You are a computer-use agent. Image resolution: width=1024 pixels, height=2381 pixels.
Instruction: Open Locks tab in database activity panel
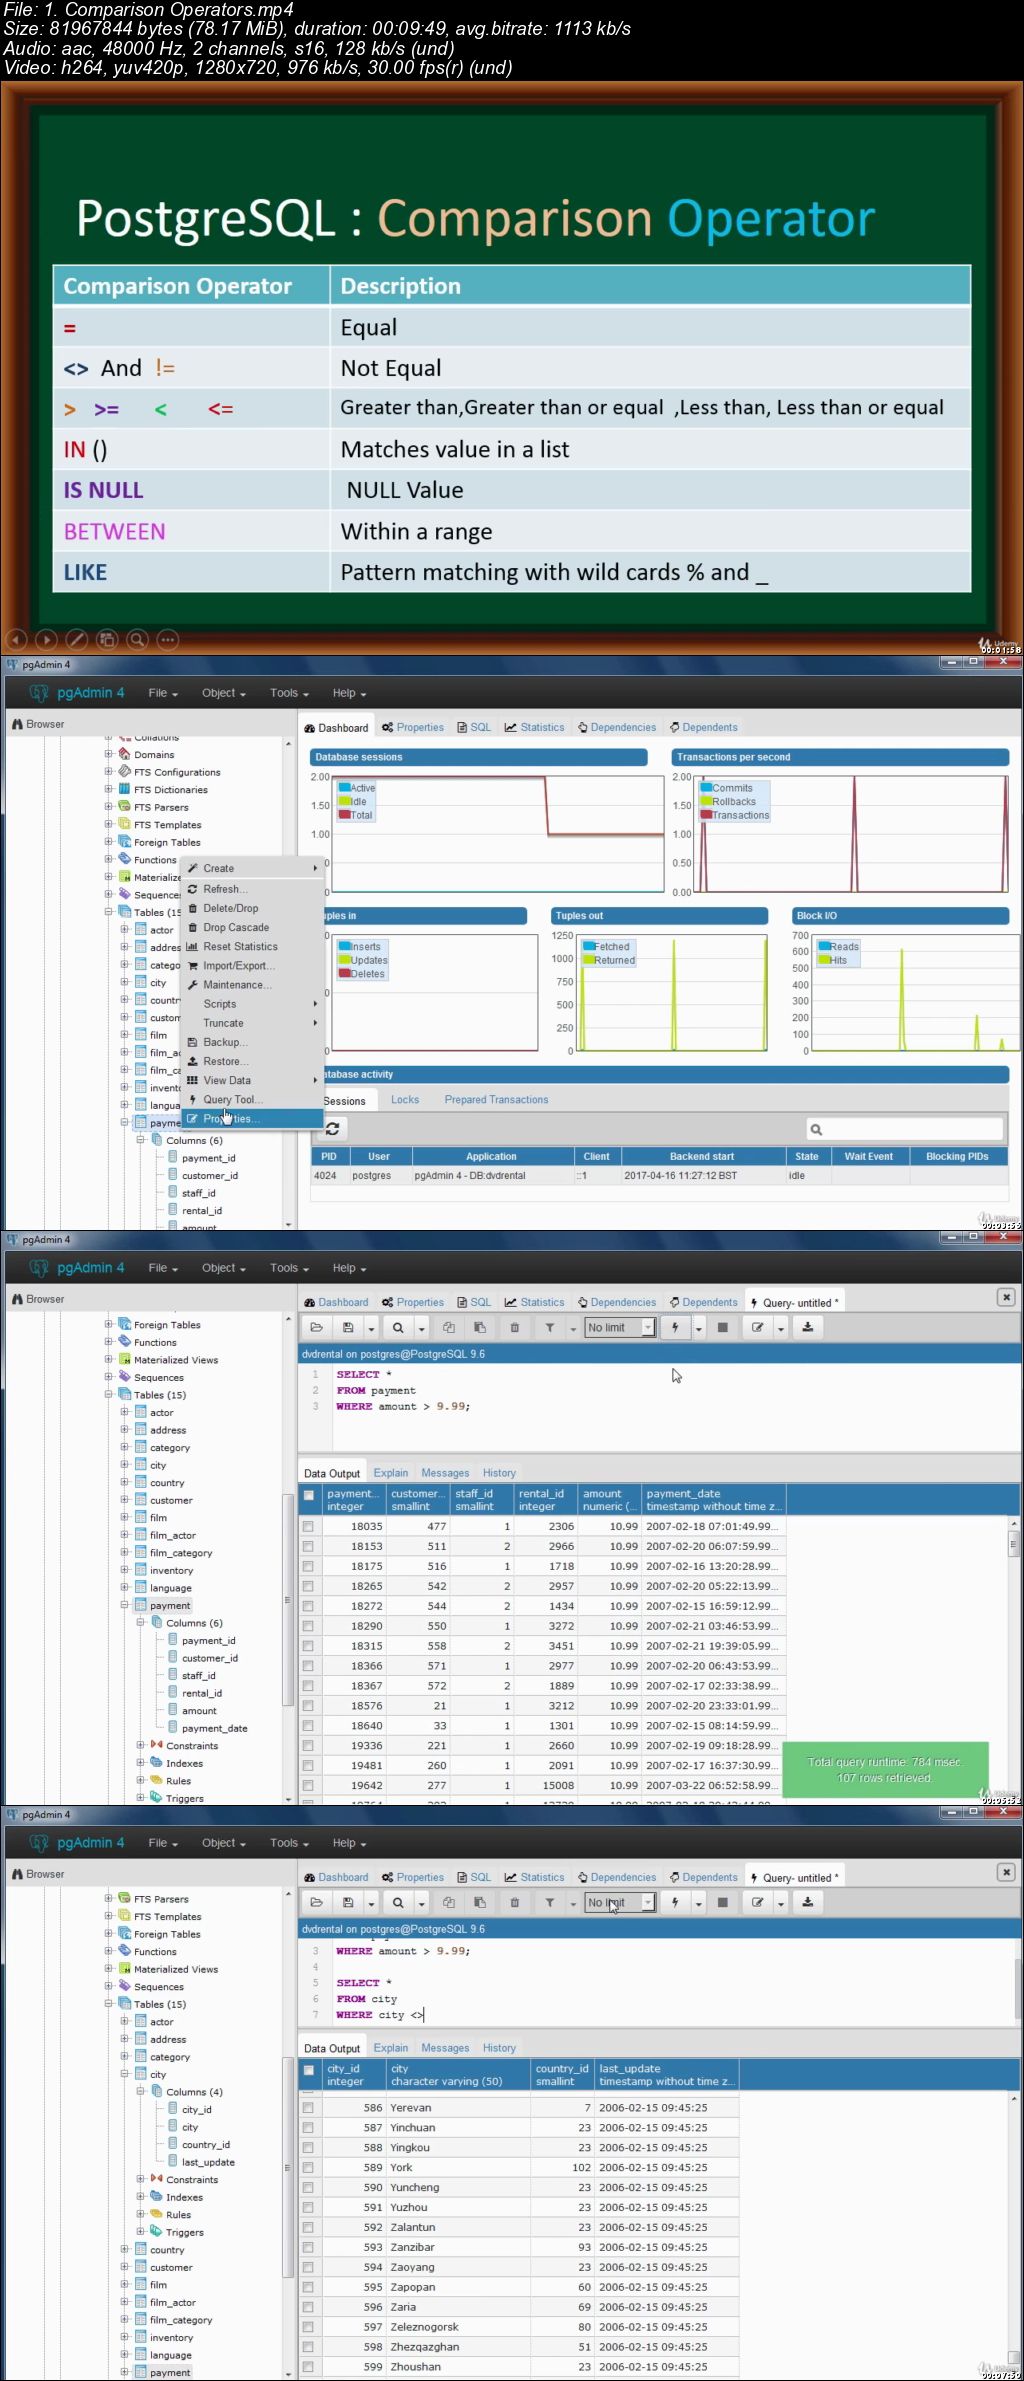coord(405,1099)
